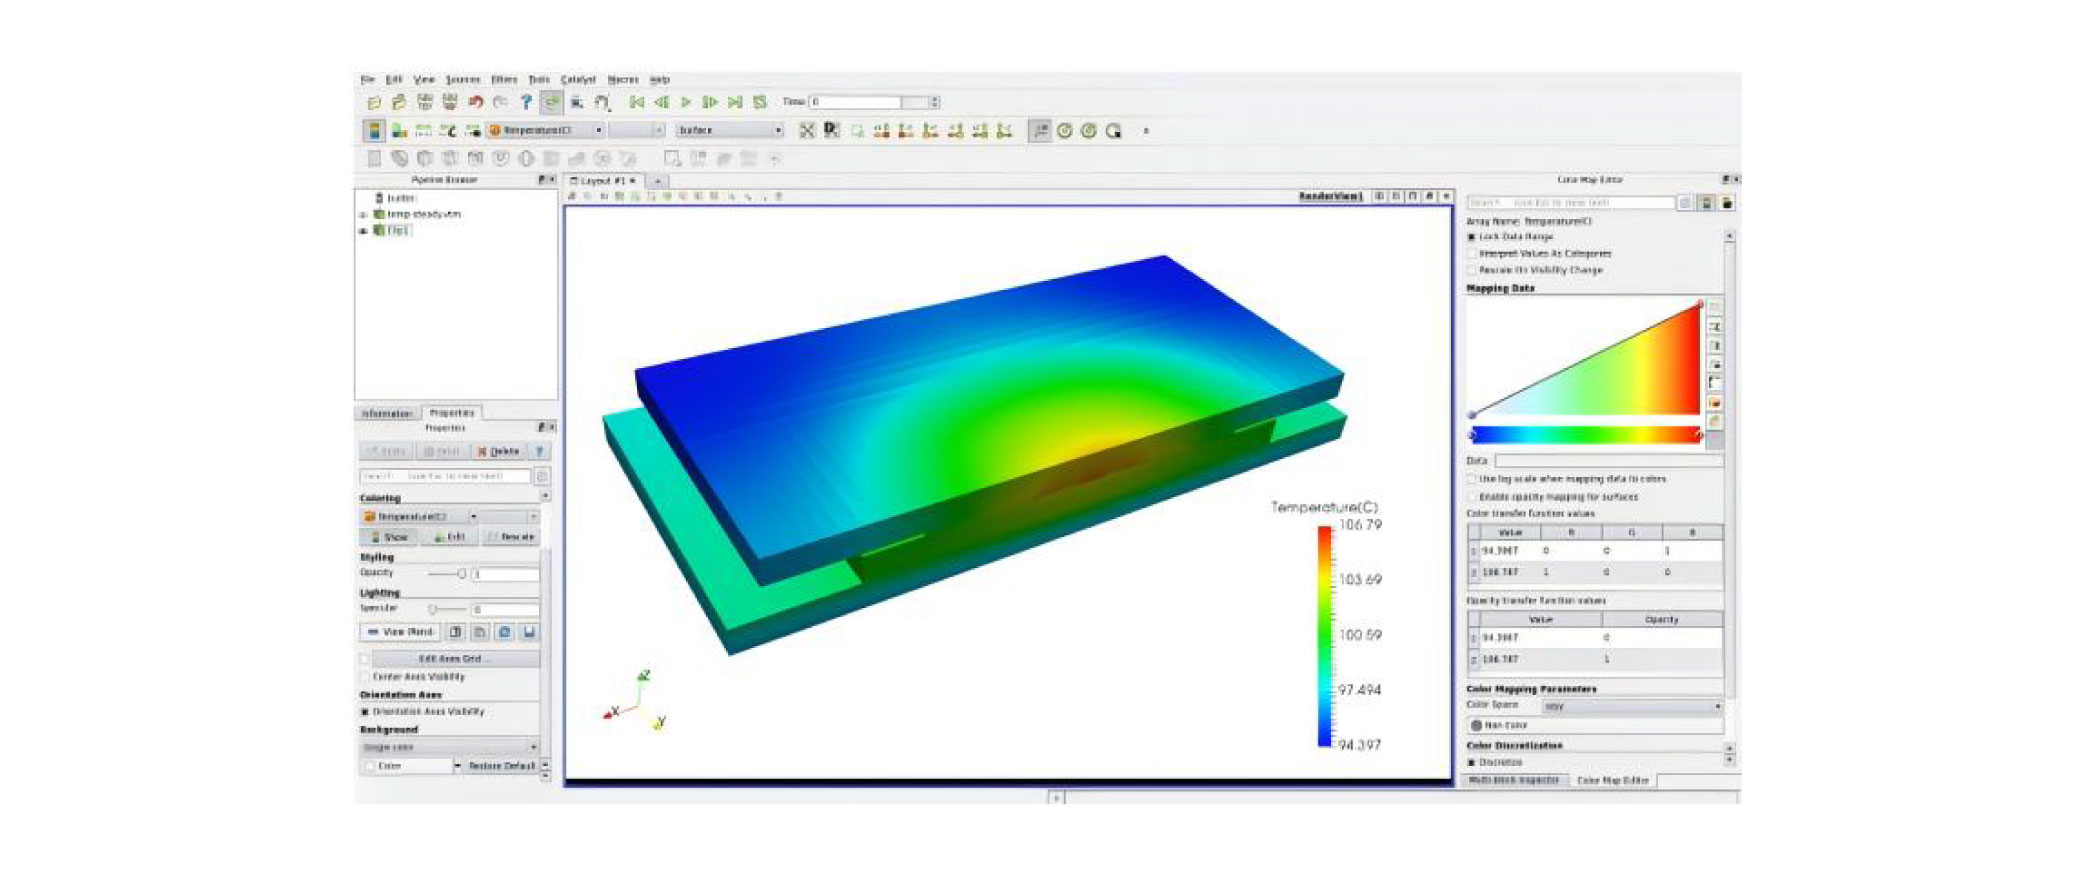Click the Play animation button
The height and width of the screenshot is (871, 2092).
[x=686, y=102]
